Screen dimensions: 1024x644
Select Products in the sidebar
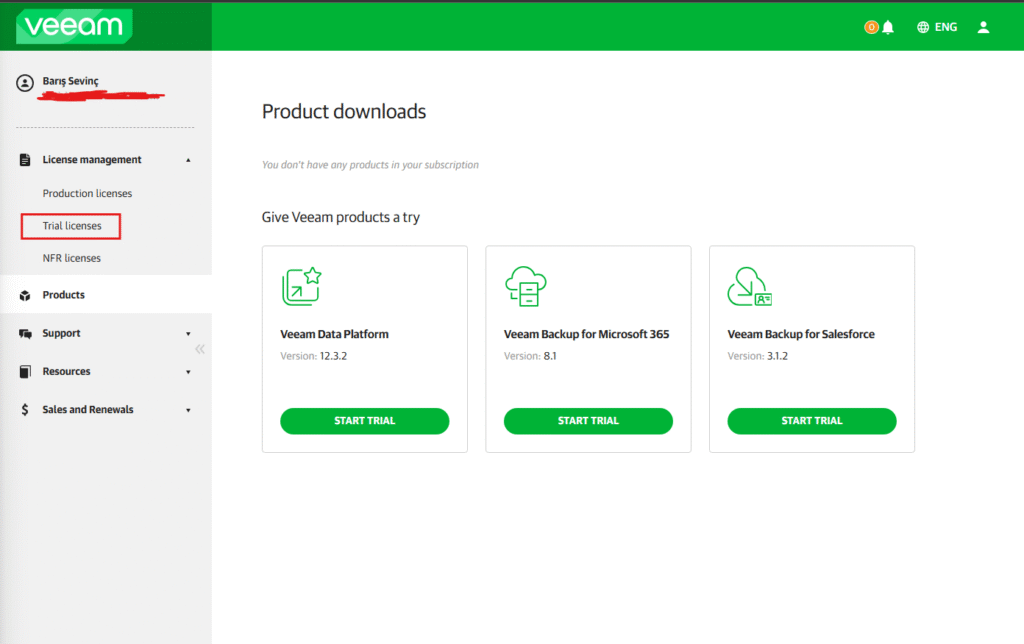pos(106,295)
